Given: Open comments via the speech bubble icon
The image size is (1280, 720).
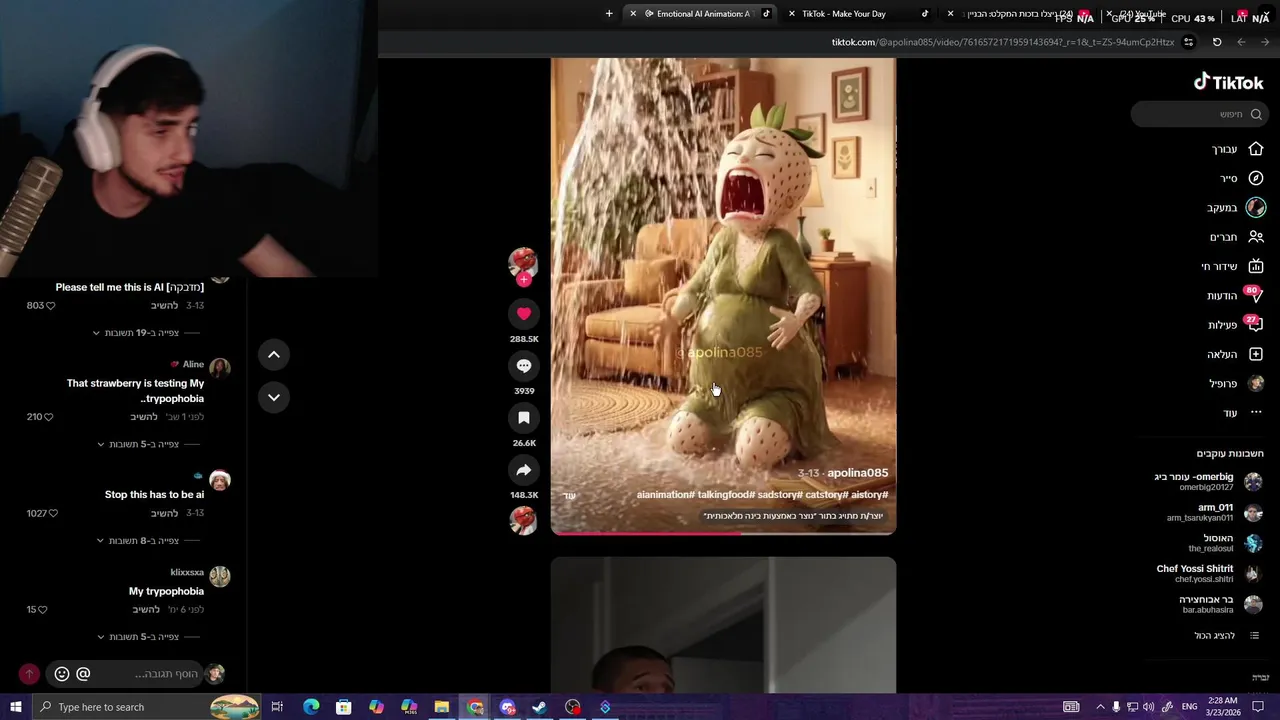Looking at the screenshot, I should [x=523, y=366].
